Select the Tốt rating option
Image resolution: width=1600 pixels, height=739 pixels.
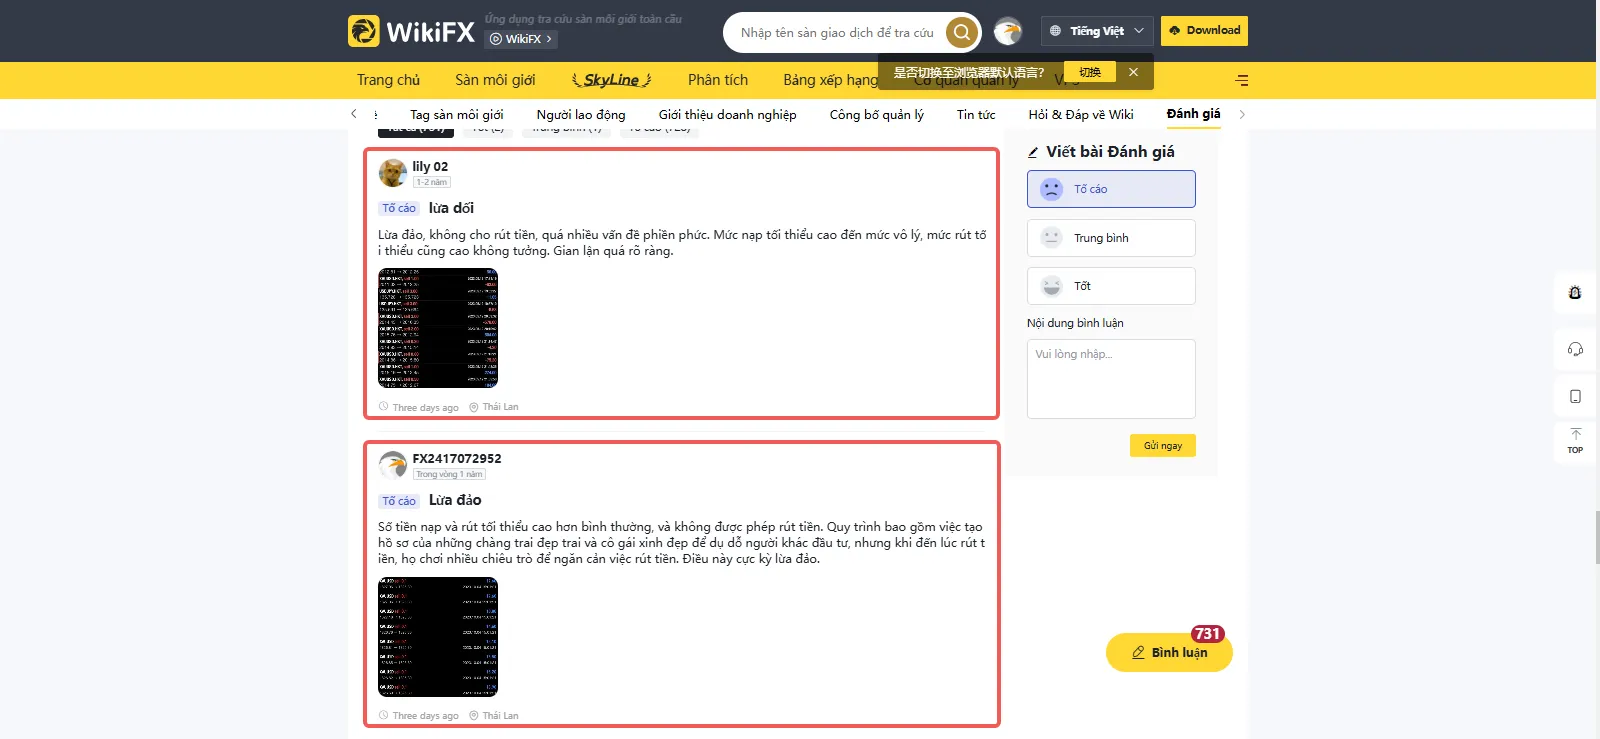tap(1111, 286)
